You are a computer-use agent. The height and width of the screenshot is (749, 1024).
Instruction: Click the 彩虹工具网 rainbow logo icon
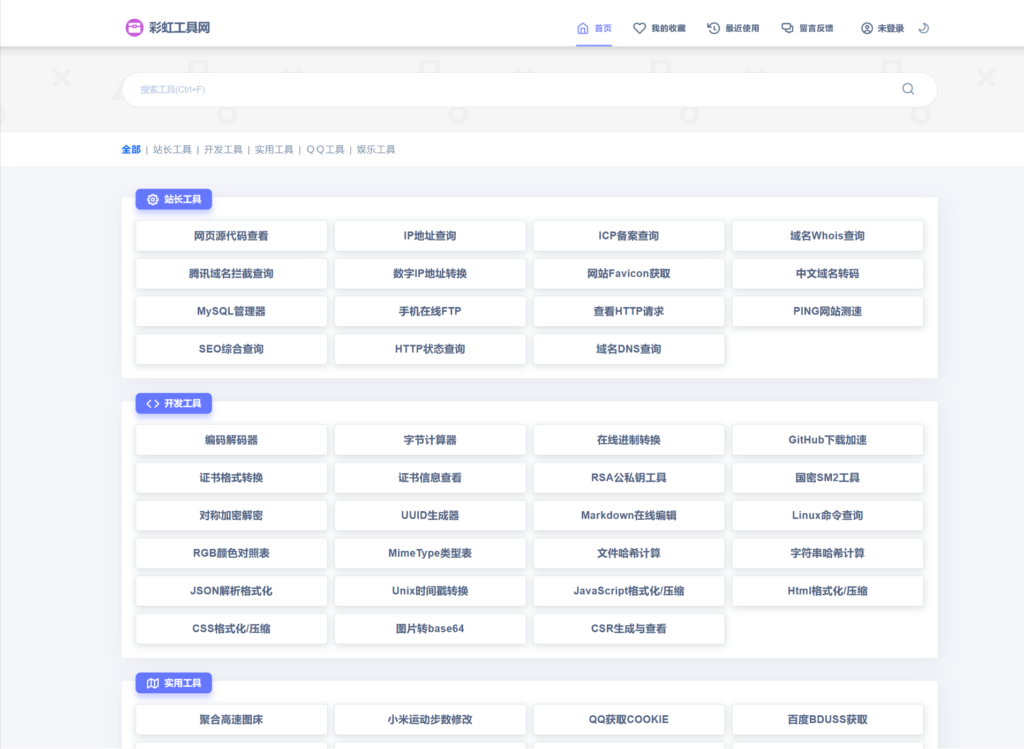click(133, 27)
